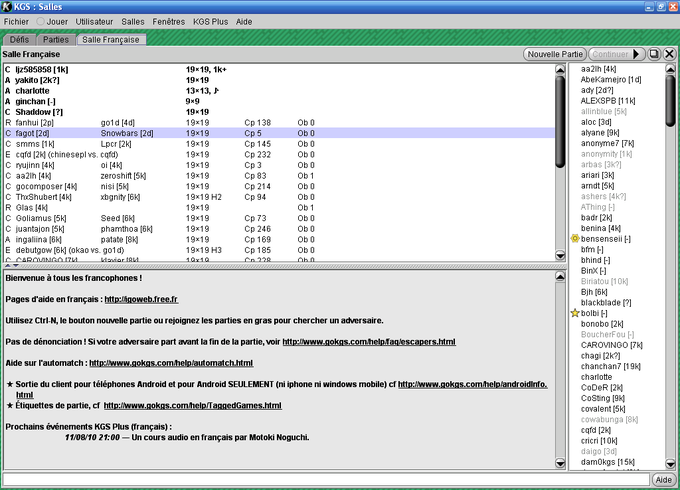Open the TaggedGames.html link
The width and height of the screenshot is (680, 490).
pos(193,405)
